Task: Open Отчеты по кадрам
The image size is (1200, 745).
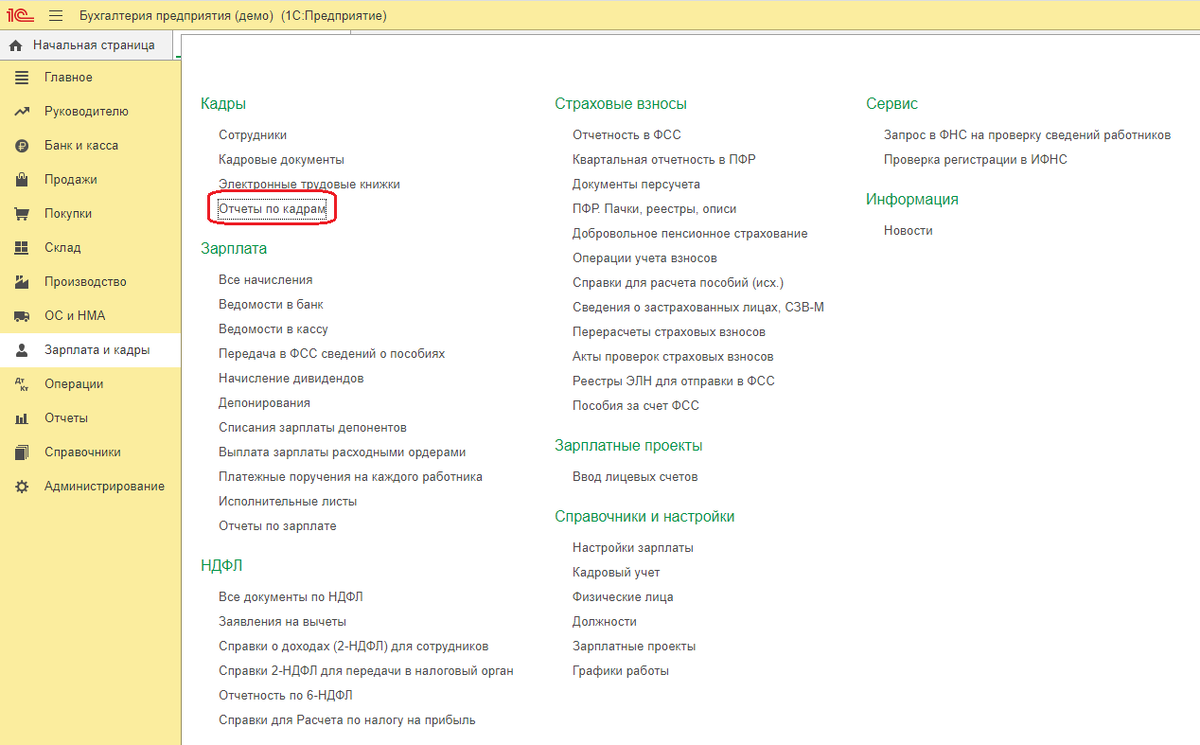Action: (272, 209)
